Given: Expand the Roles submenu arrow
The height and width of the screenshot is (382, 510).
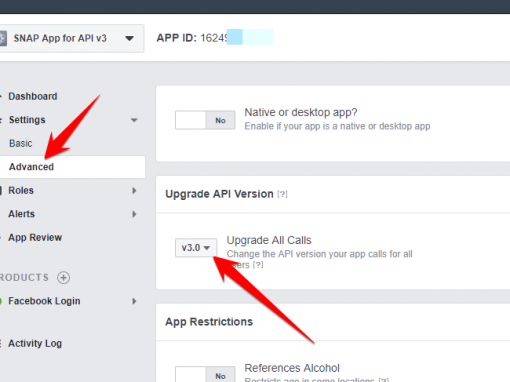Looking at the screenshot, I should (134, 190).
